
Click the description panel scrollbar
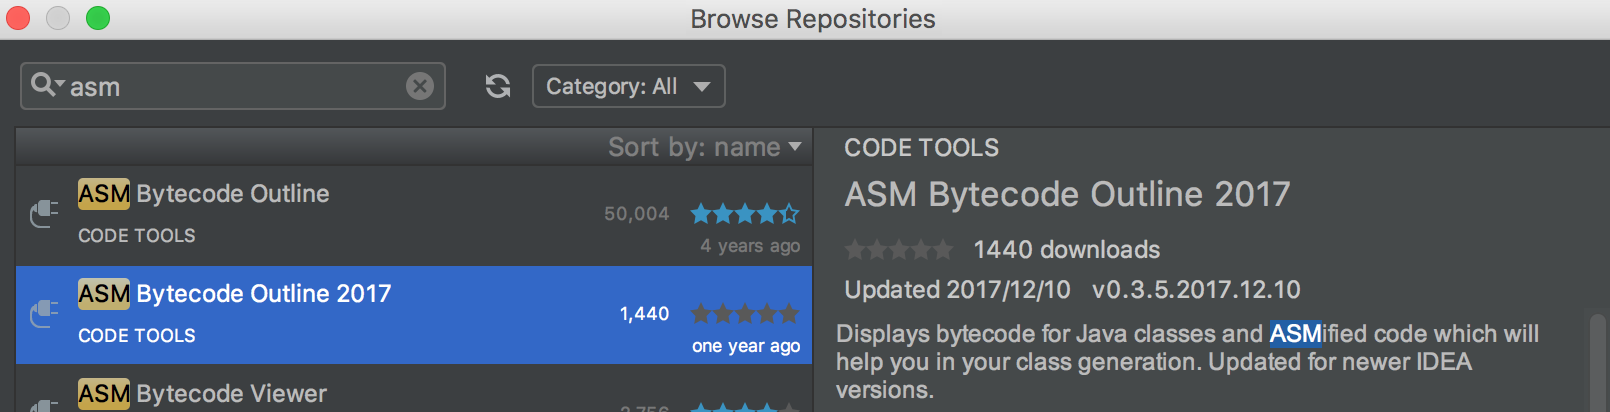tap(1596, 360)
